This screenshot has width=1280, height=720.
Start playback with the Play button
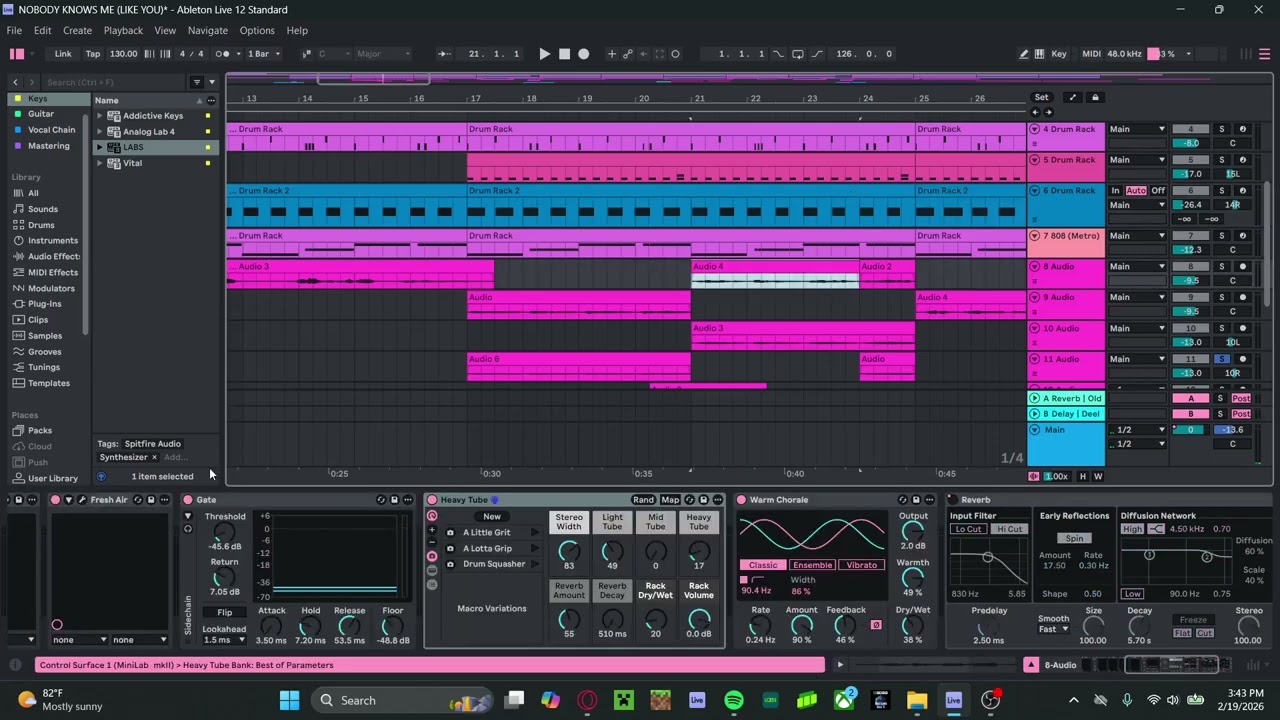click(x=544, y=54)
